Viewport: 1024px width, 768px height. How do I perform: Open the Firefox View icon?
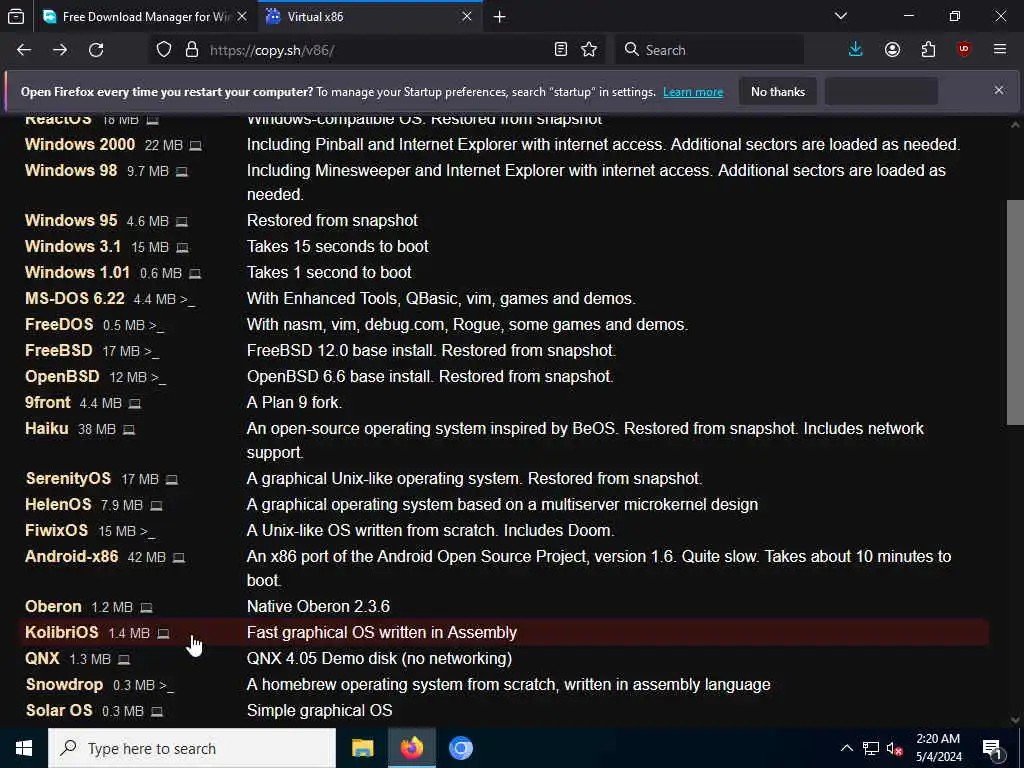16,16
